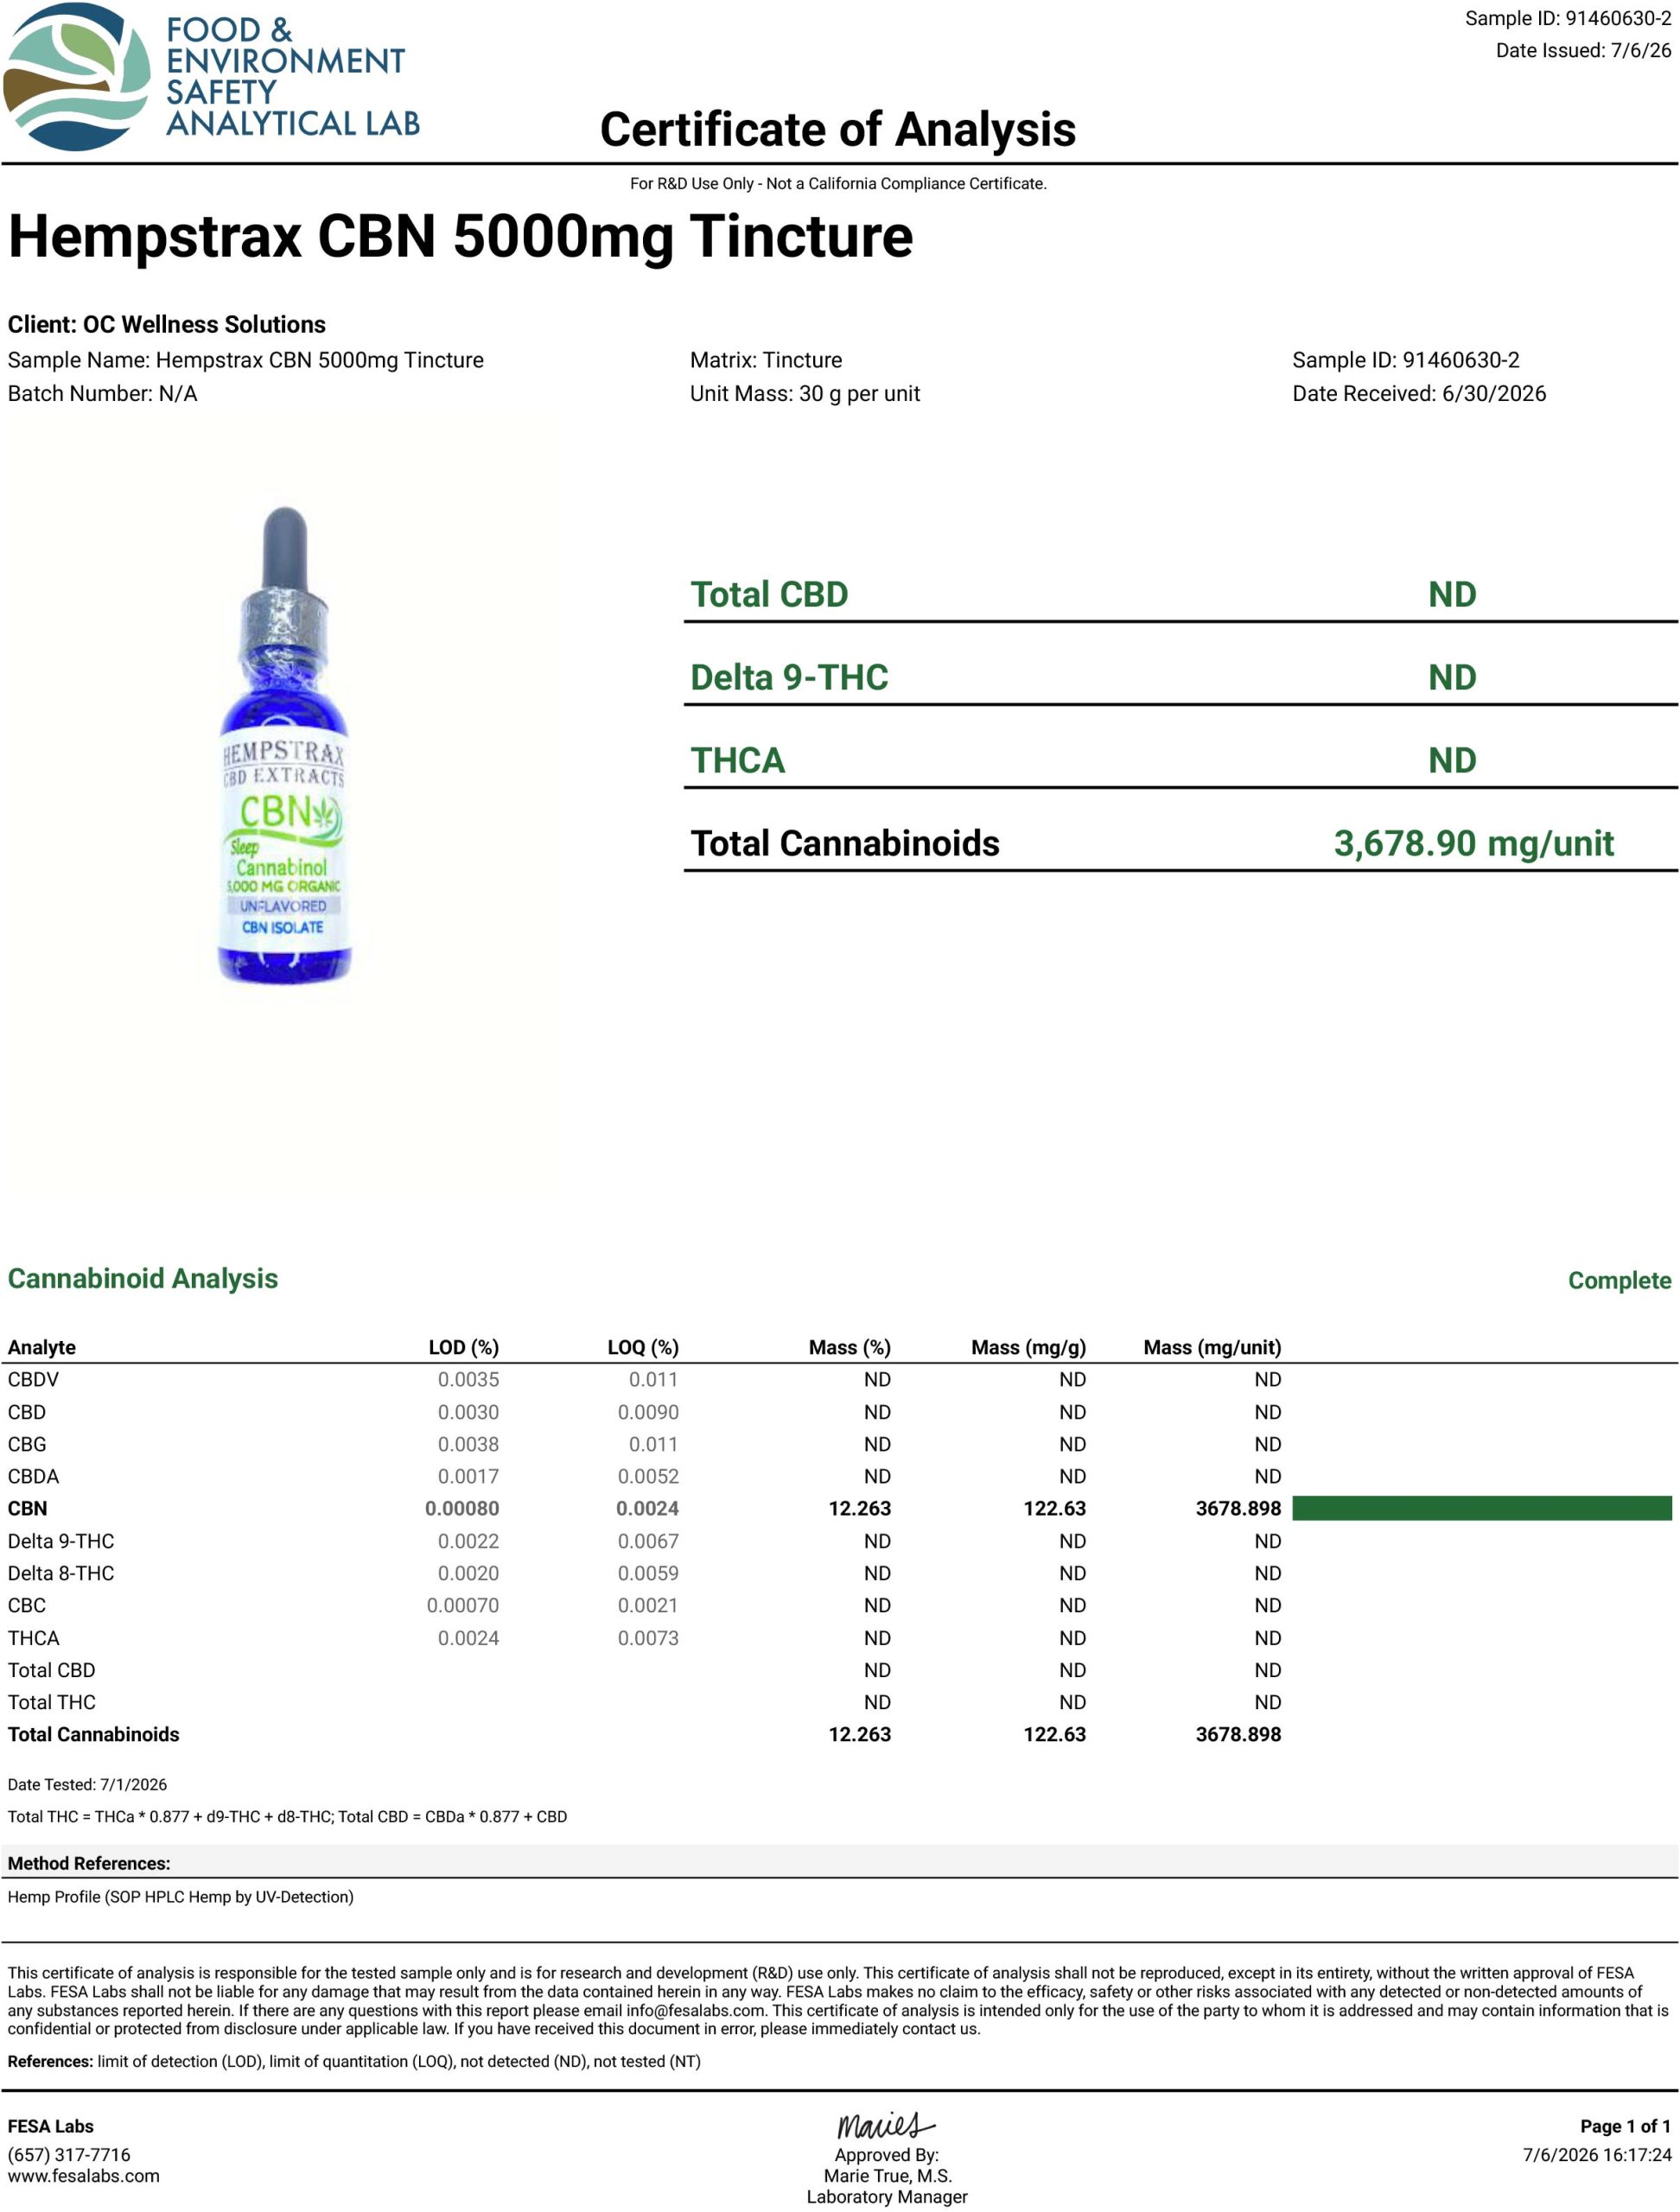Screen dimensions: 1680x2212
Task: Click 'Matrix: Tincture'
Action: (x=766, y=360)
